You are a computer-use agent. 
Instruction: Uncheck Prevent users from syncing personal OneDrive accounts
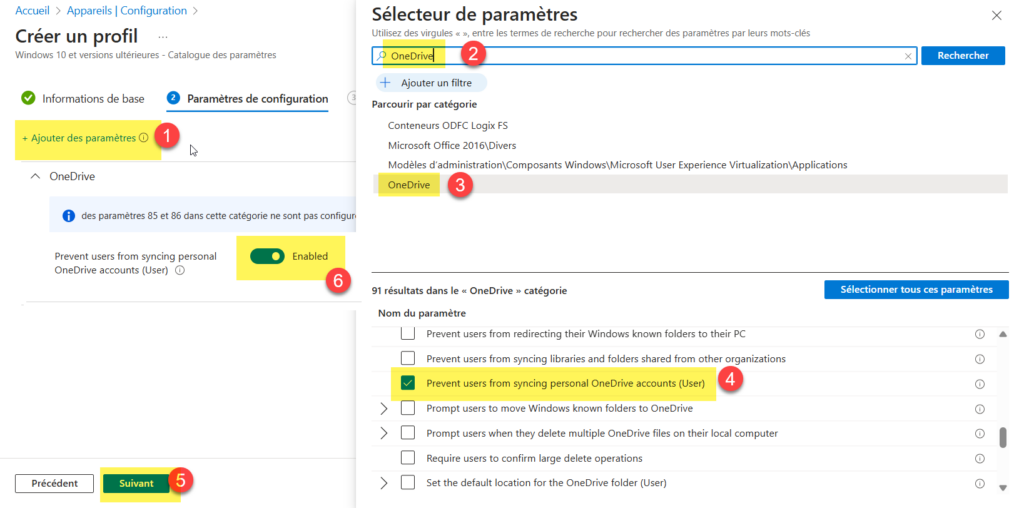(408, 384)
